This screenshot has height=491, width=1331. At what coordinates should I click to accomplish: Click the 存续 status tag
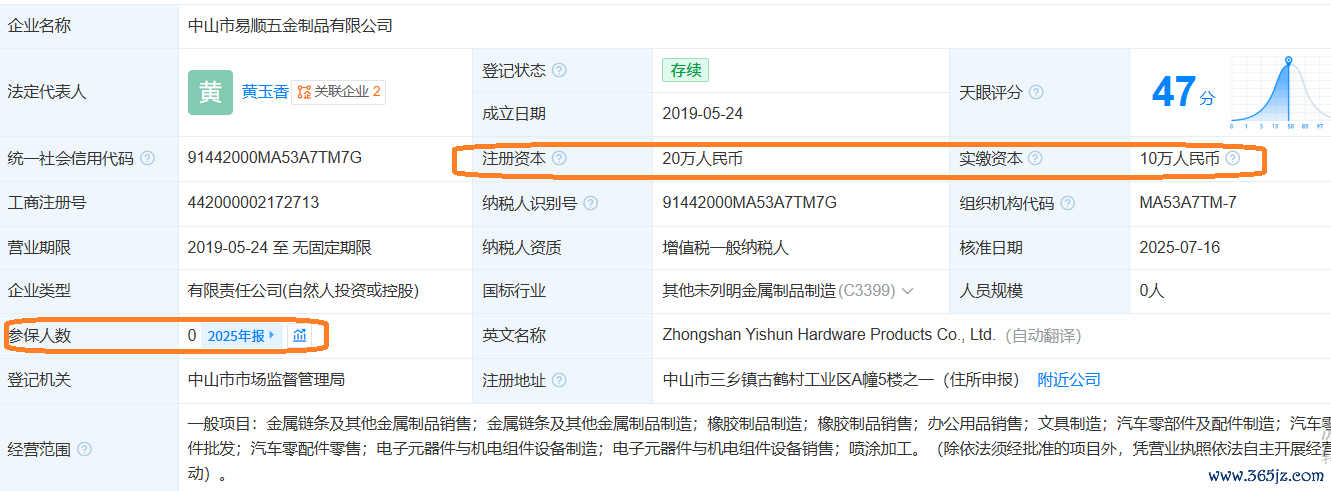pos(685,70)
